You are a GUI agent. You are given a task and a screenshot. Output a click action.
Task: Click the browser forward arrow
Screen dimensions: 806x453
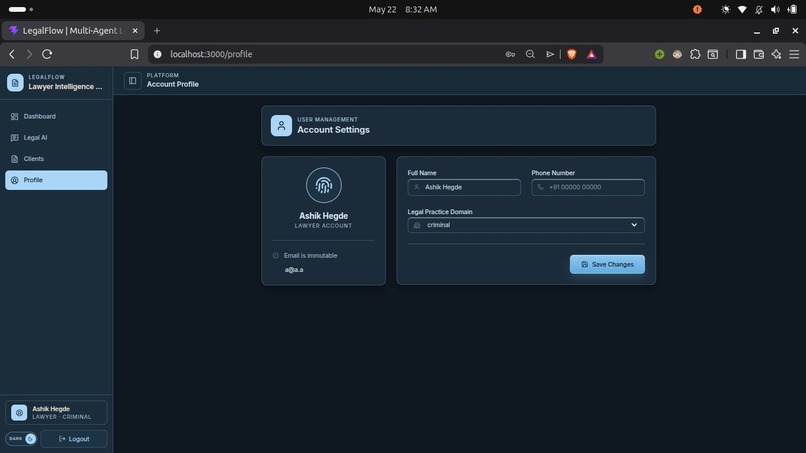(x=29, y=54)
